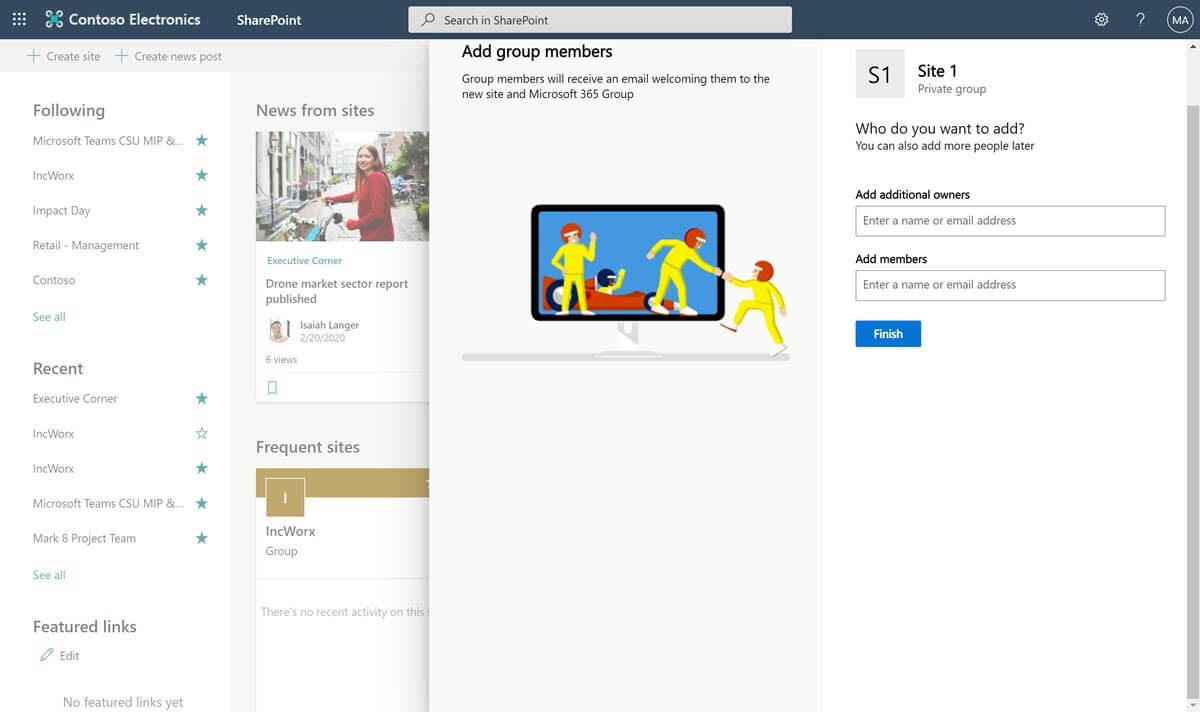Screen dimensions: 1200x712
Task: Click the plus icon beside Create news post
Action: [x=121, y=55]
